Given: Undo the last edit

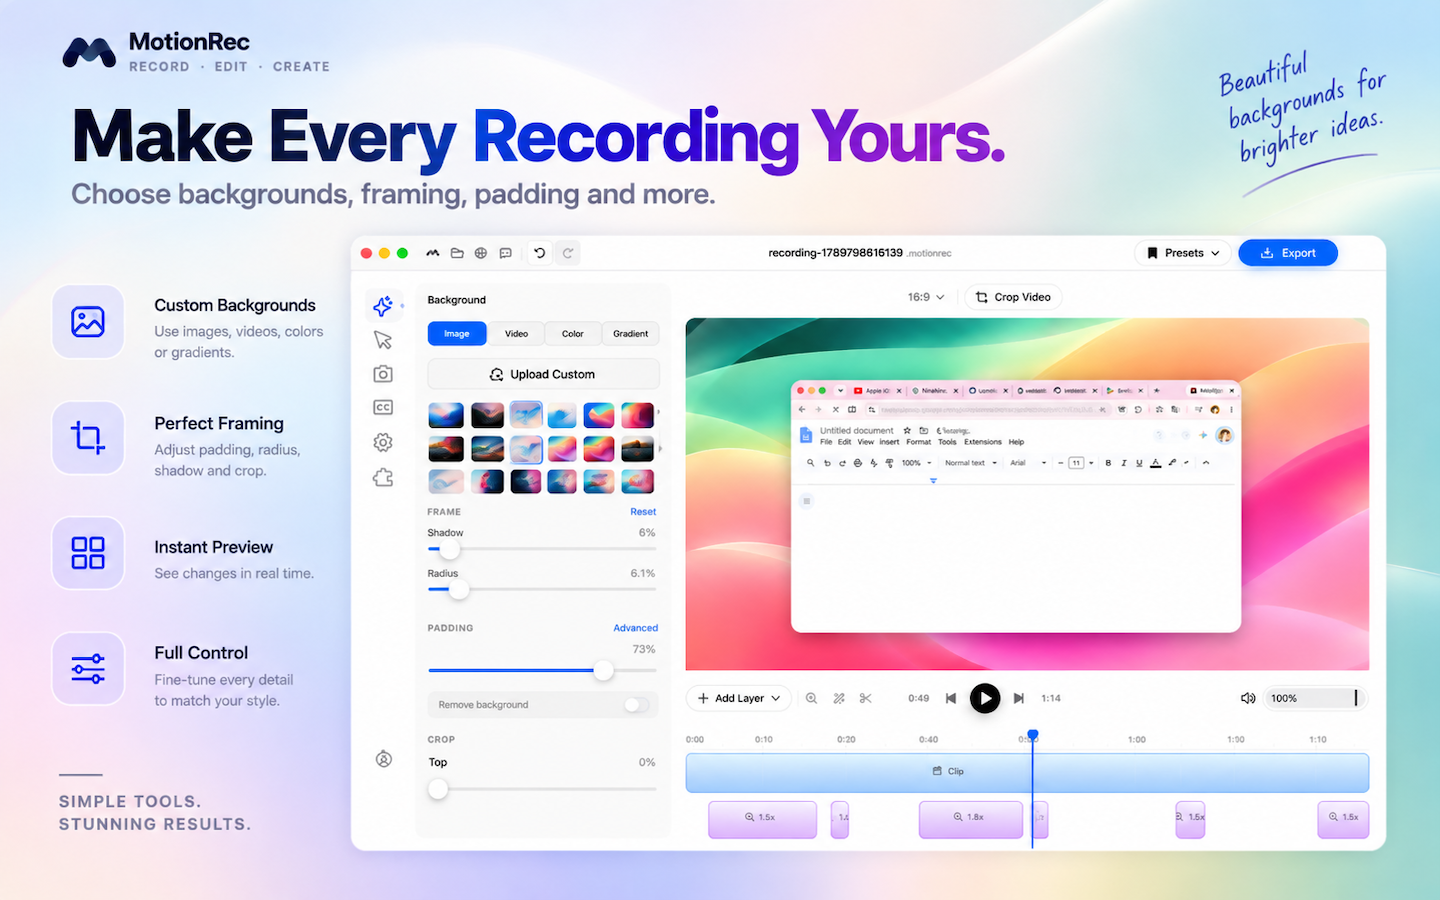Looking at the screenshot, I should tap(540, 253).
